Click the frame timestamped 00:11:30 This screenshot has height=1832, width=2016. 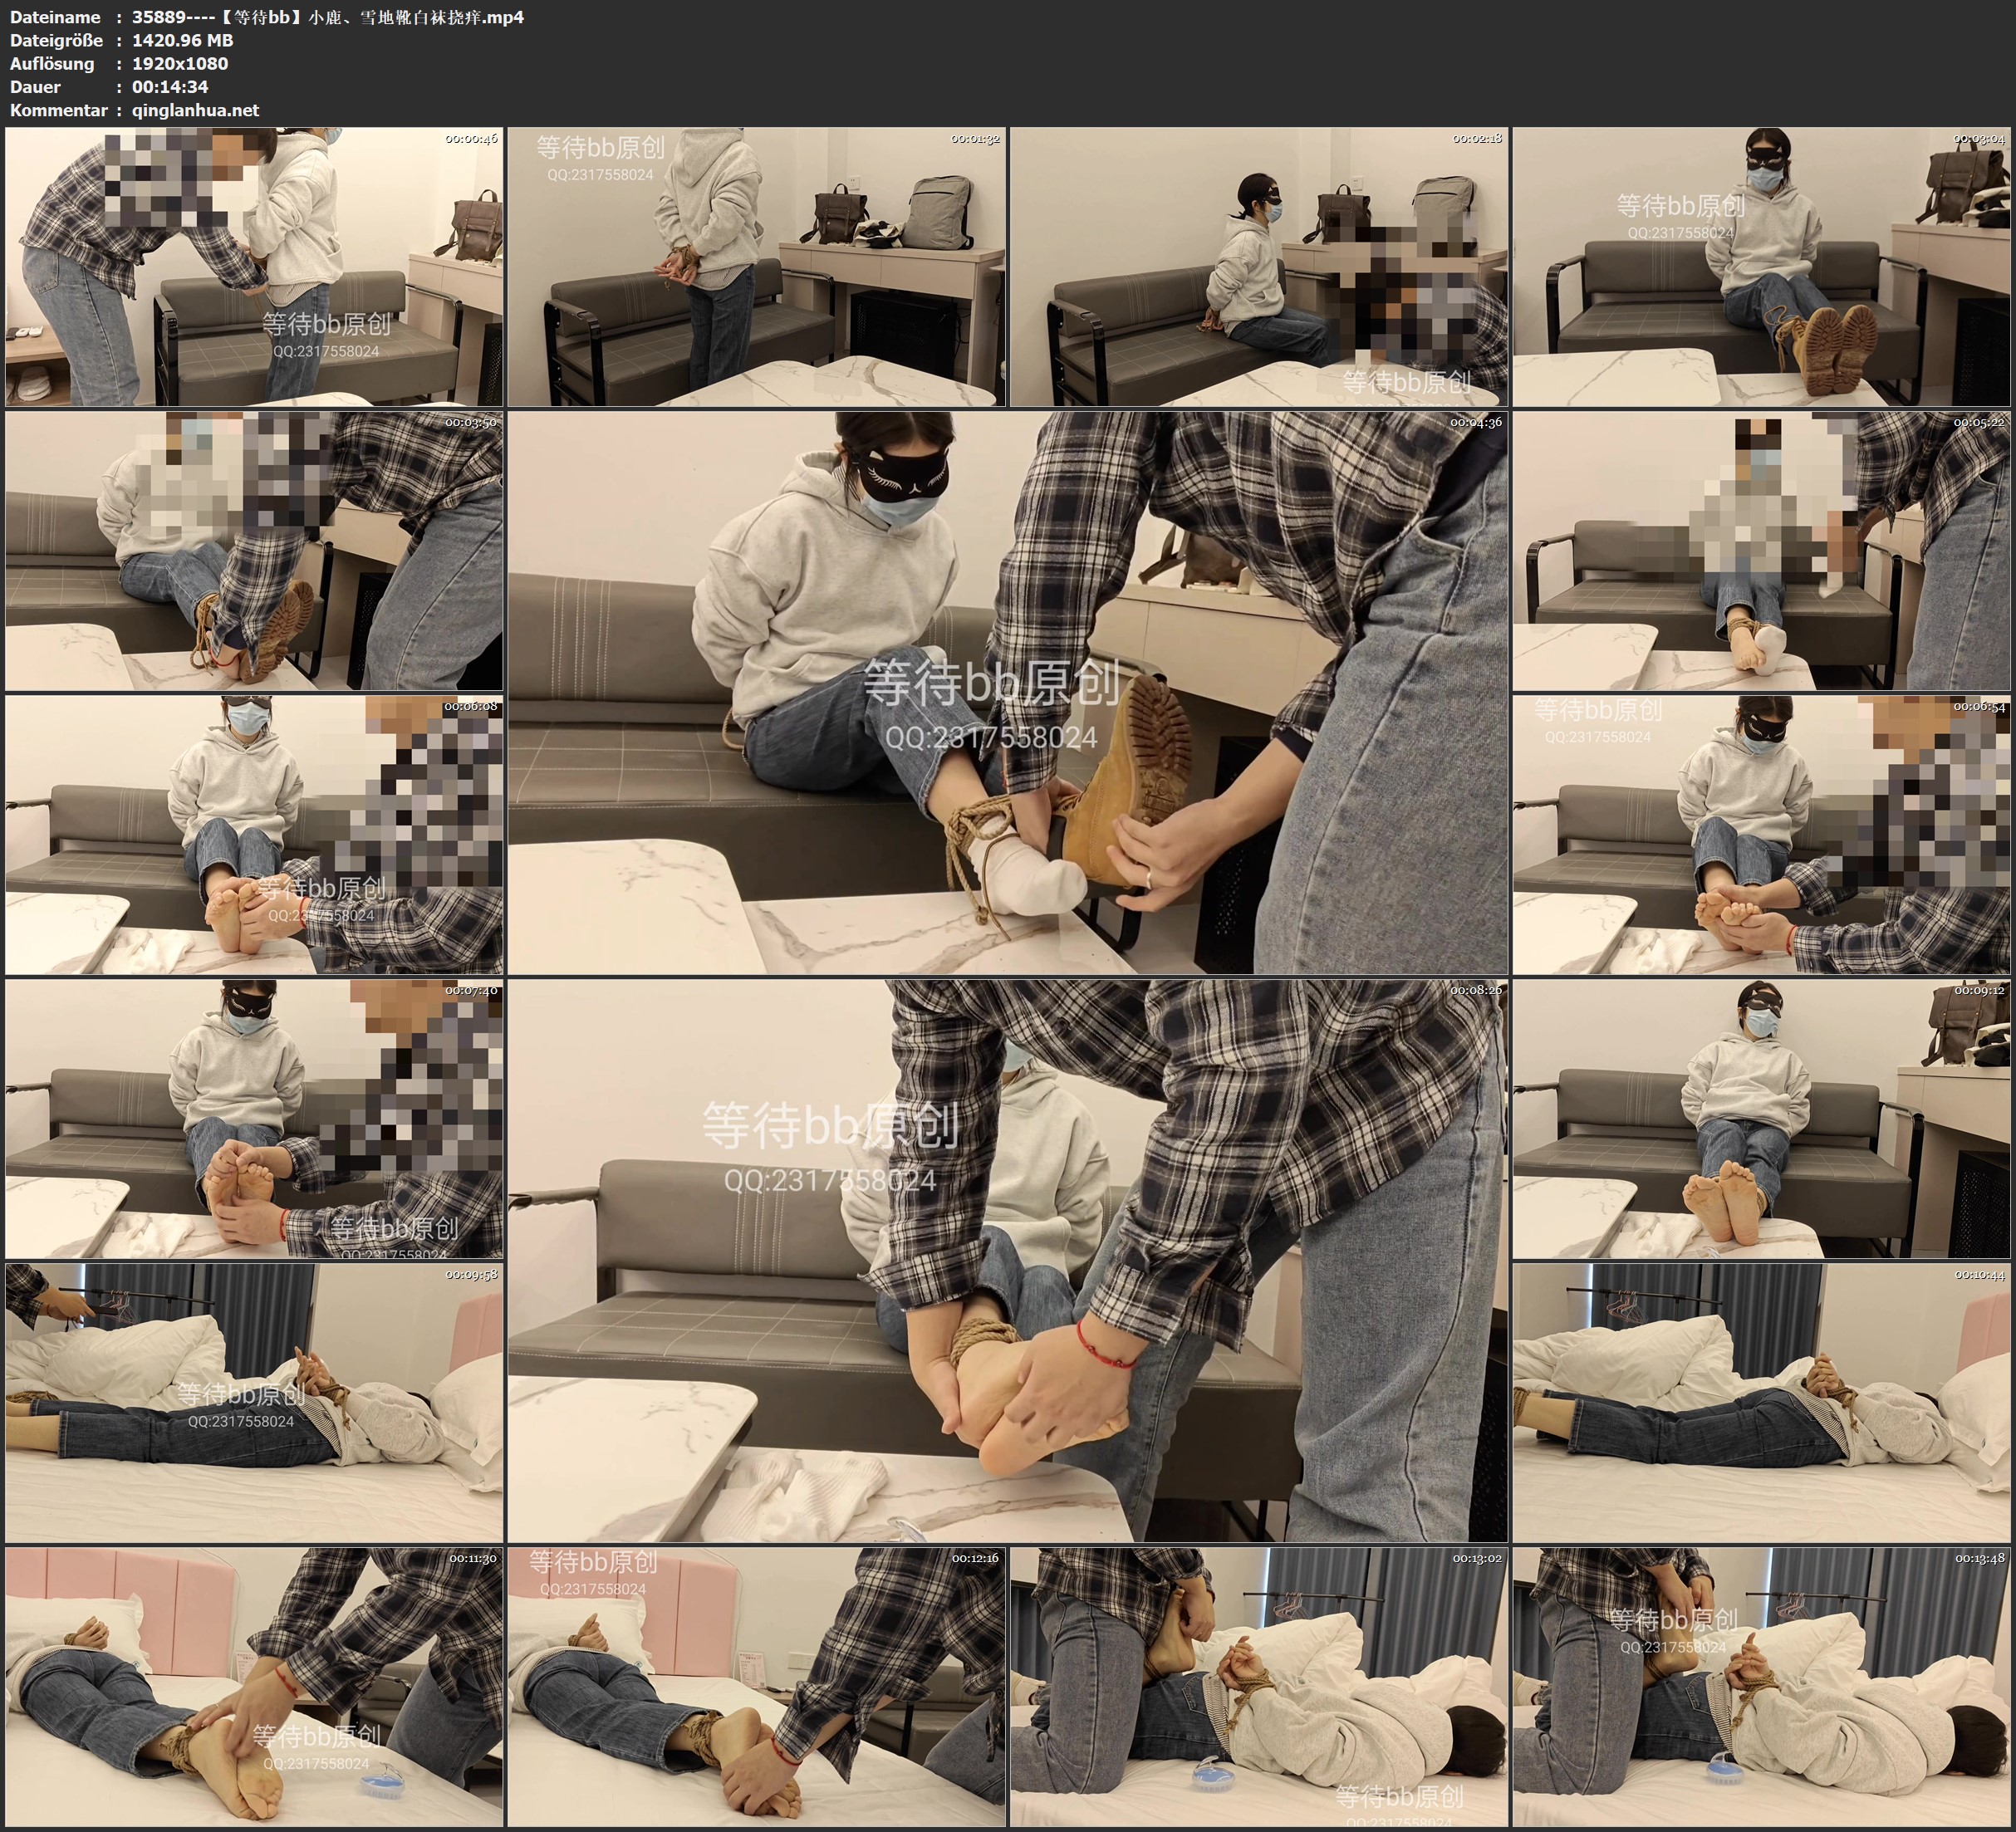click(254, 1687)
